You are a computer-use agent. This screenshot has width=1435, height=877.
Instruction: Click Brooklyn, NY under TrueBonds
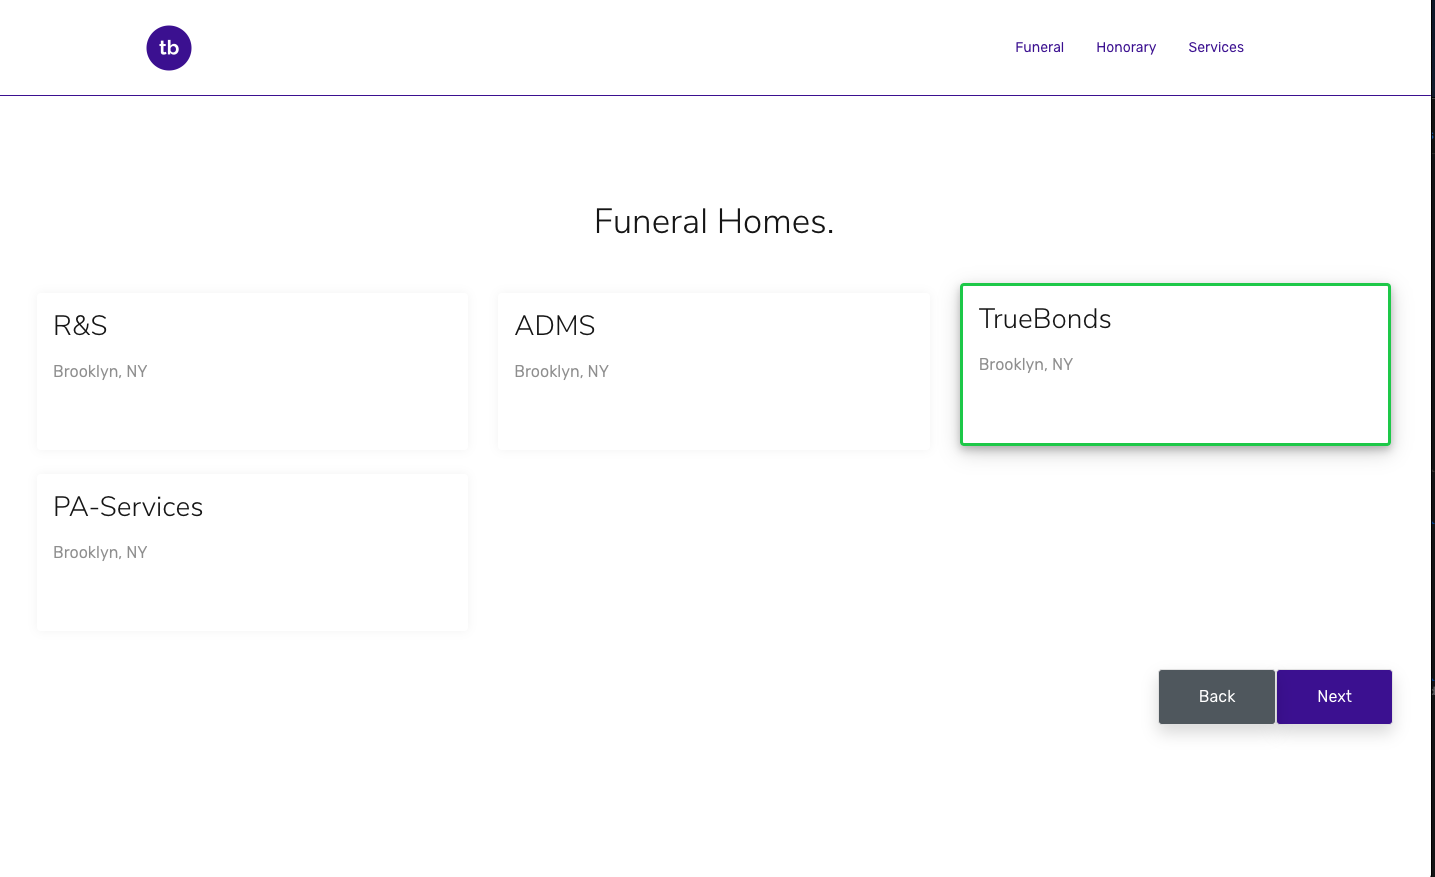[x=1026, y=364]
